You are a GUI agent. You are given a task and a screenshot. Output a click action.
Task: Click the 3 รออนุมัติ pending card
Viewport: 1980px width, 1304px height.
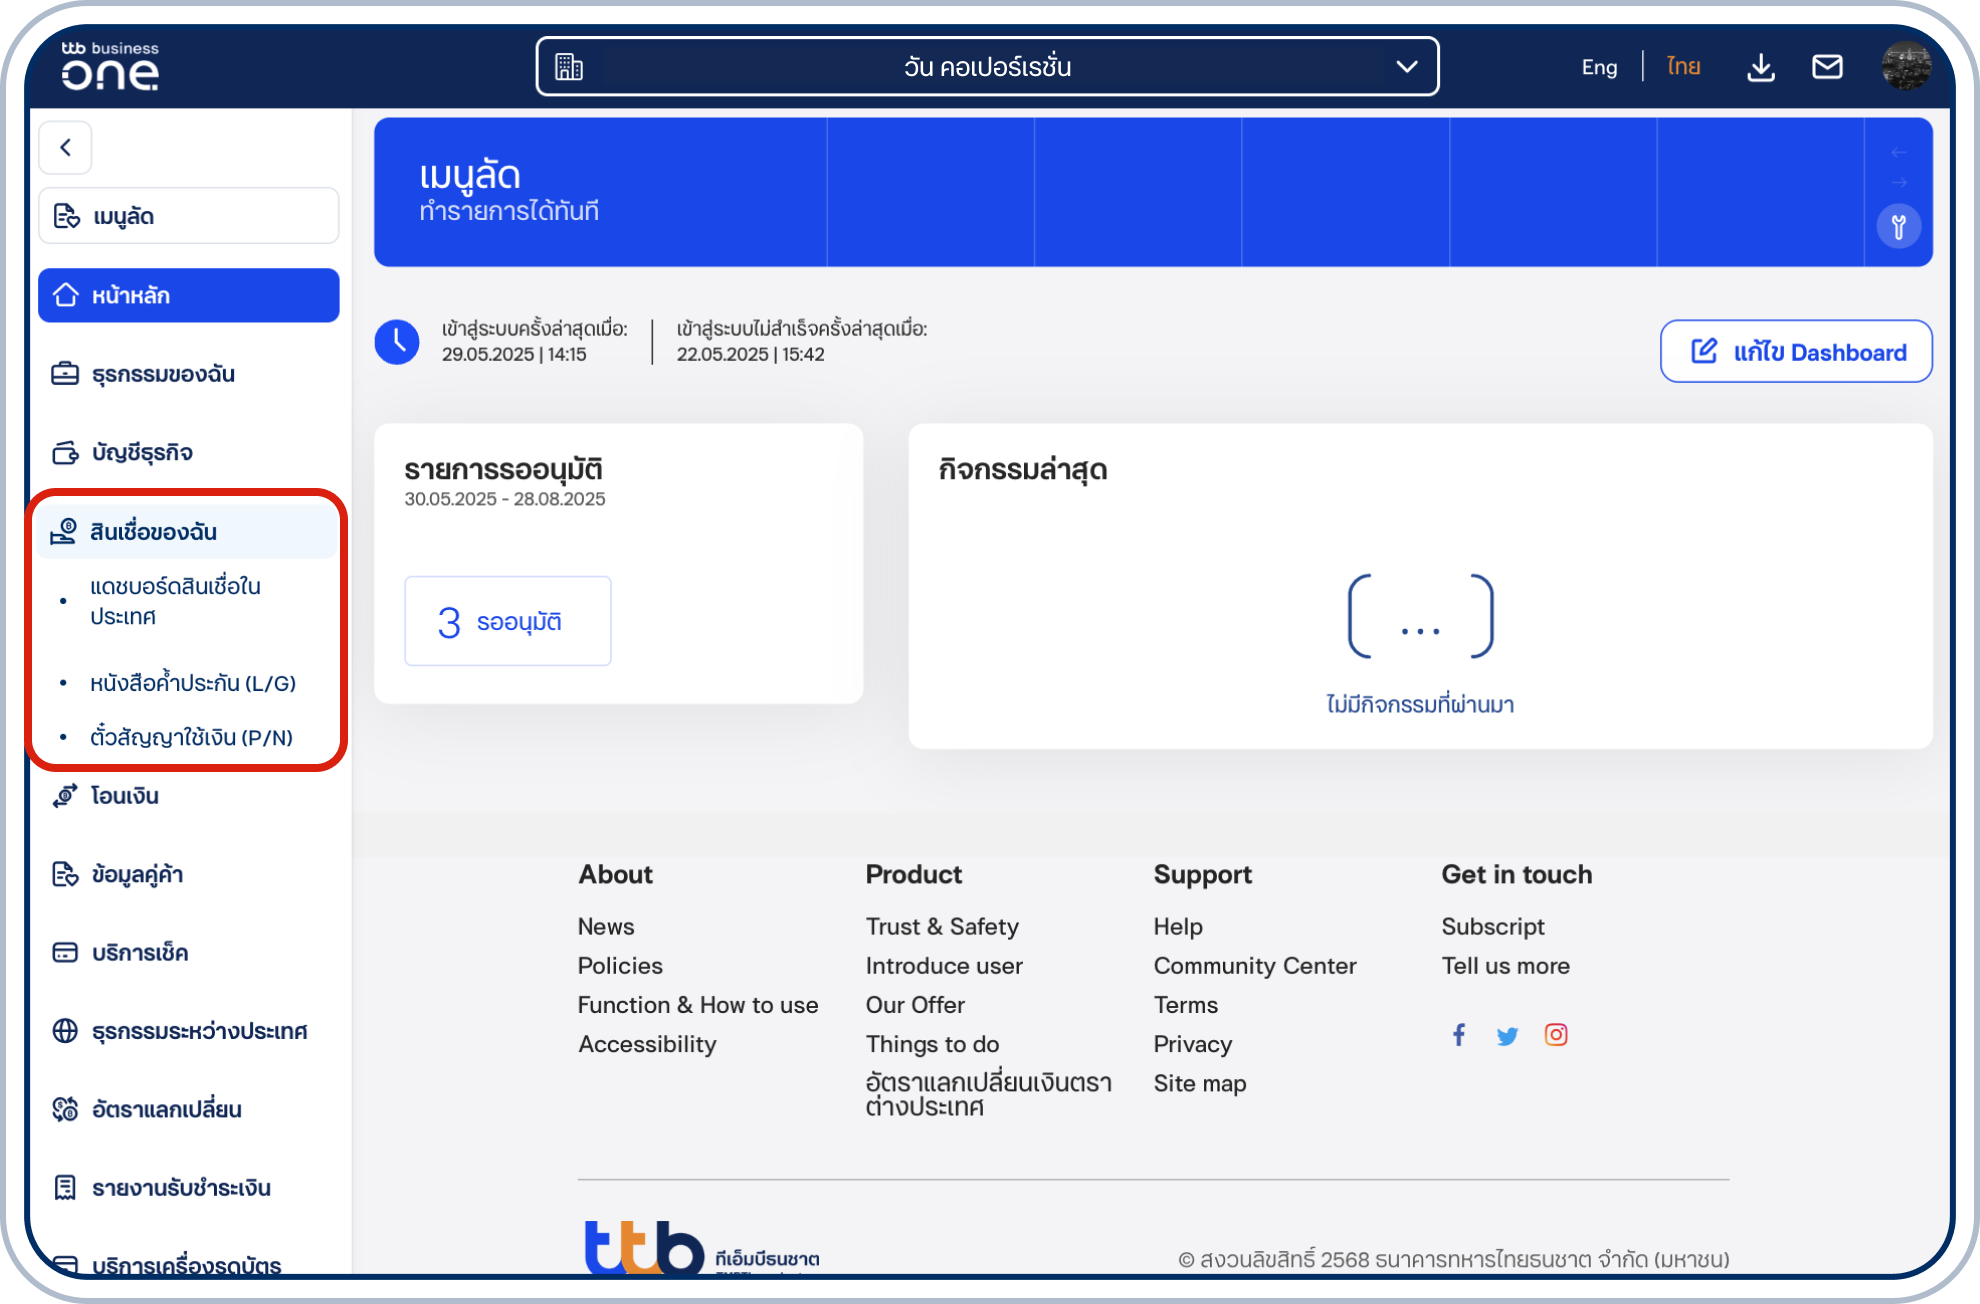[507, 621]
